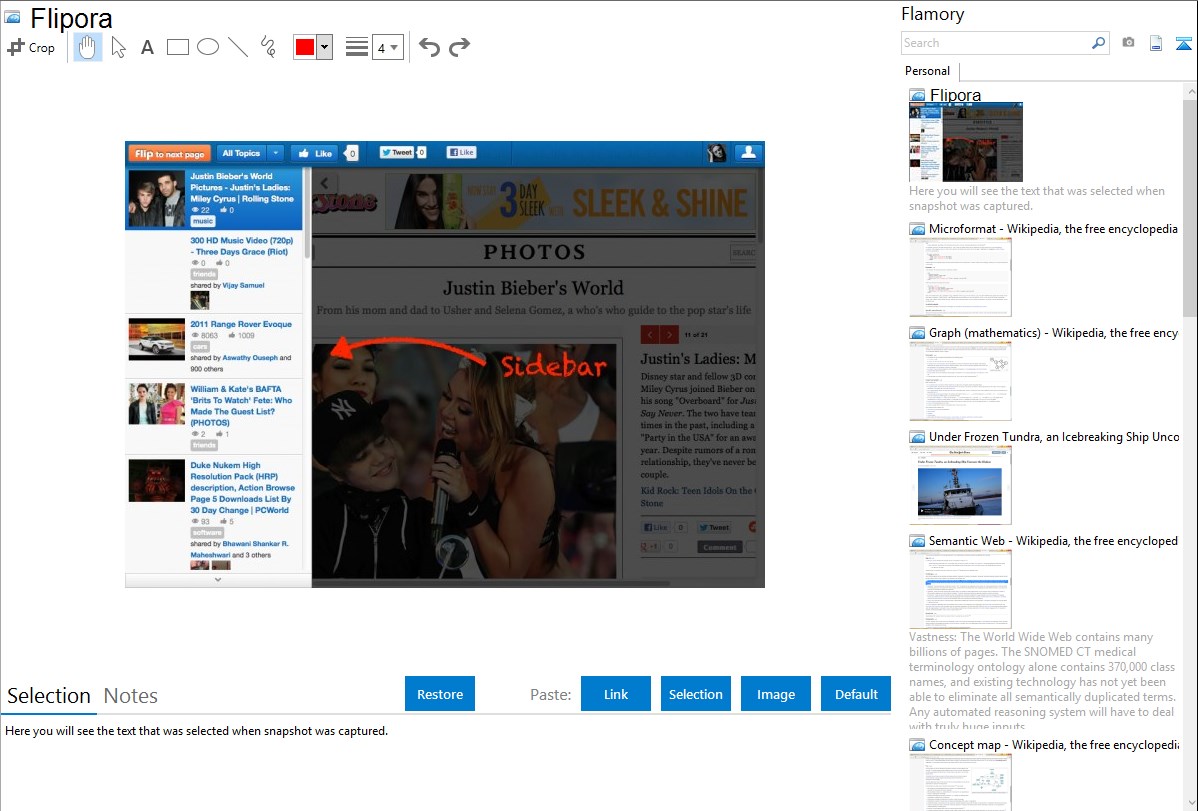Viewport: 1198px width, 811px height.
Task: Activate the hand pan tool
Action: coord(87,47)
